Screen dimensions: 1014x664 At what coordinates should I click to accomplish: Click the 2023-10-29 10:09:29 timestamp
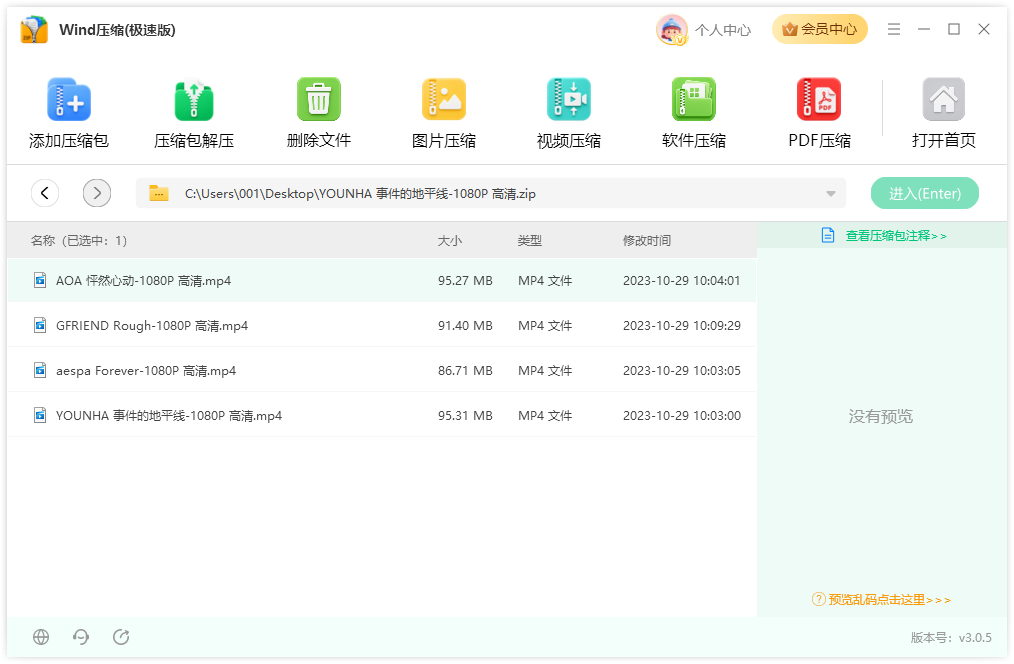682,326
